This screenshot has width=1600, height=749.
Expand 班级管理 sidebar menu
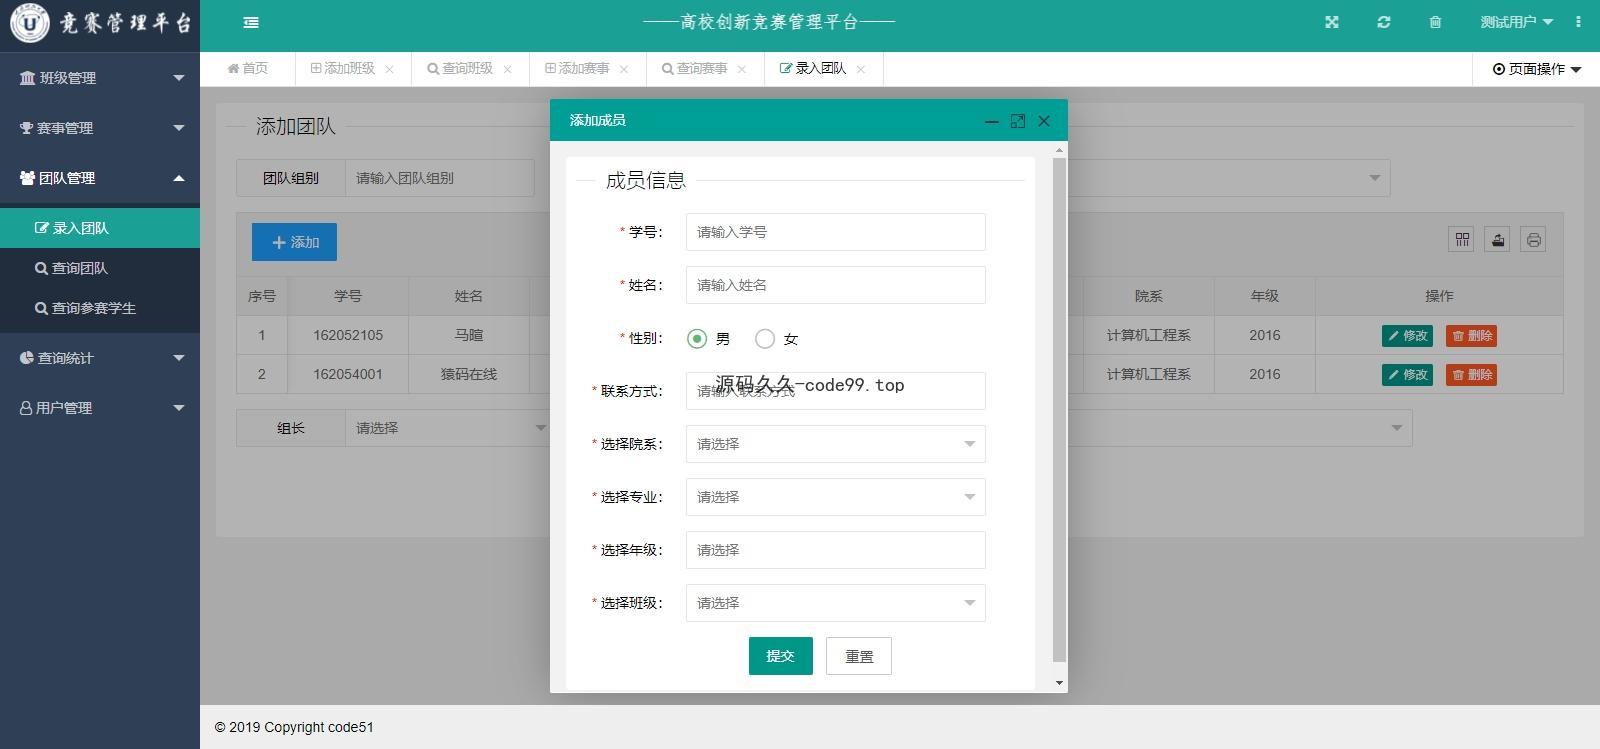(100, 78)
